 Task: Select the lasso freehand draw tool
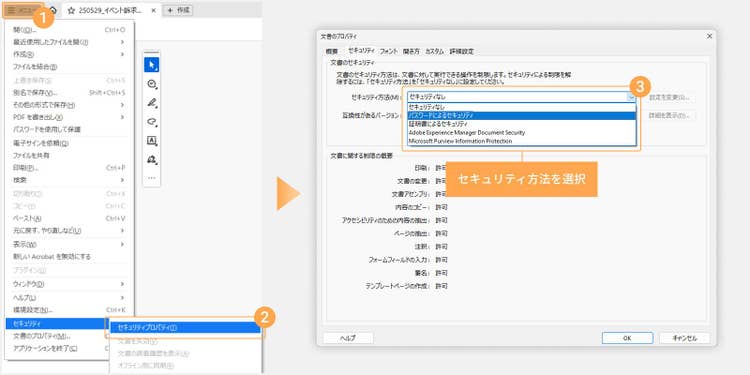coord(152,122)
